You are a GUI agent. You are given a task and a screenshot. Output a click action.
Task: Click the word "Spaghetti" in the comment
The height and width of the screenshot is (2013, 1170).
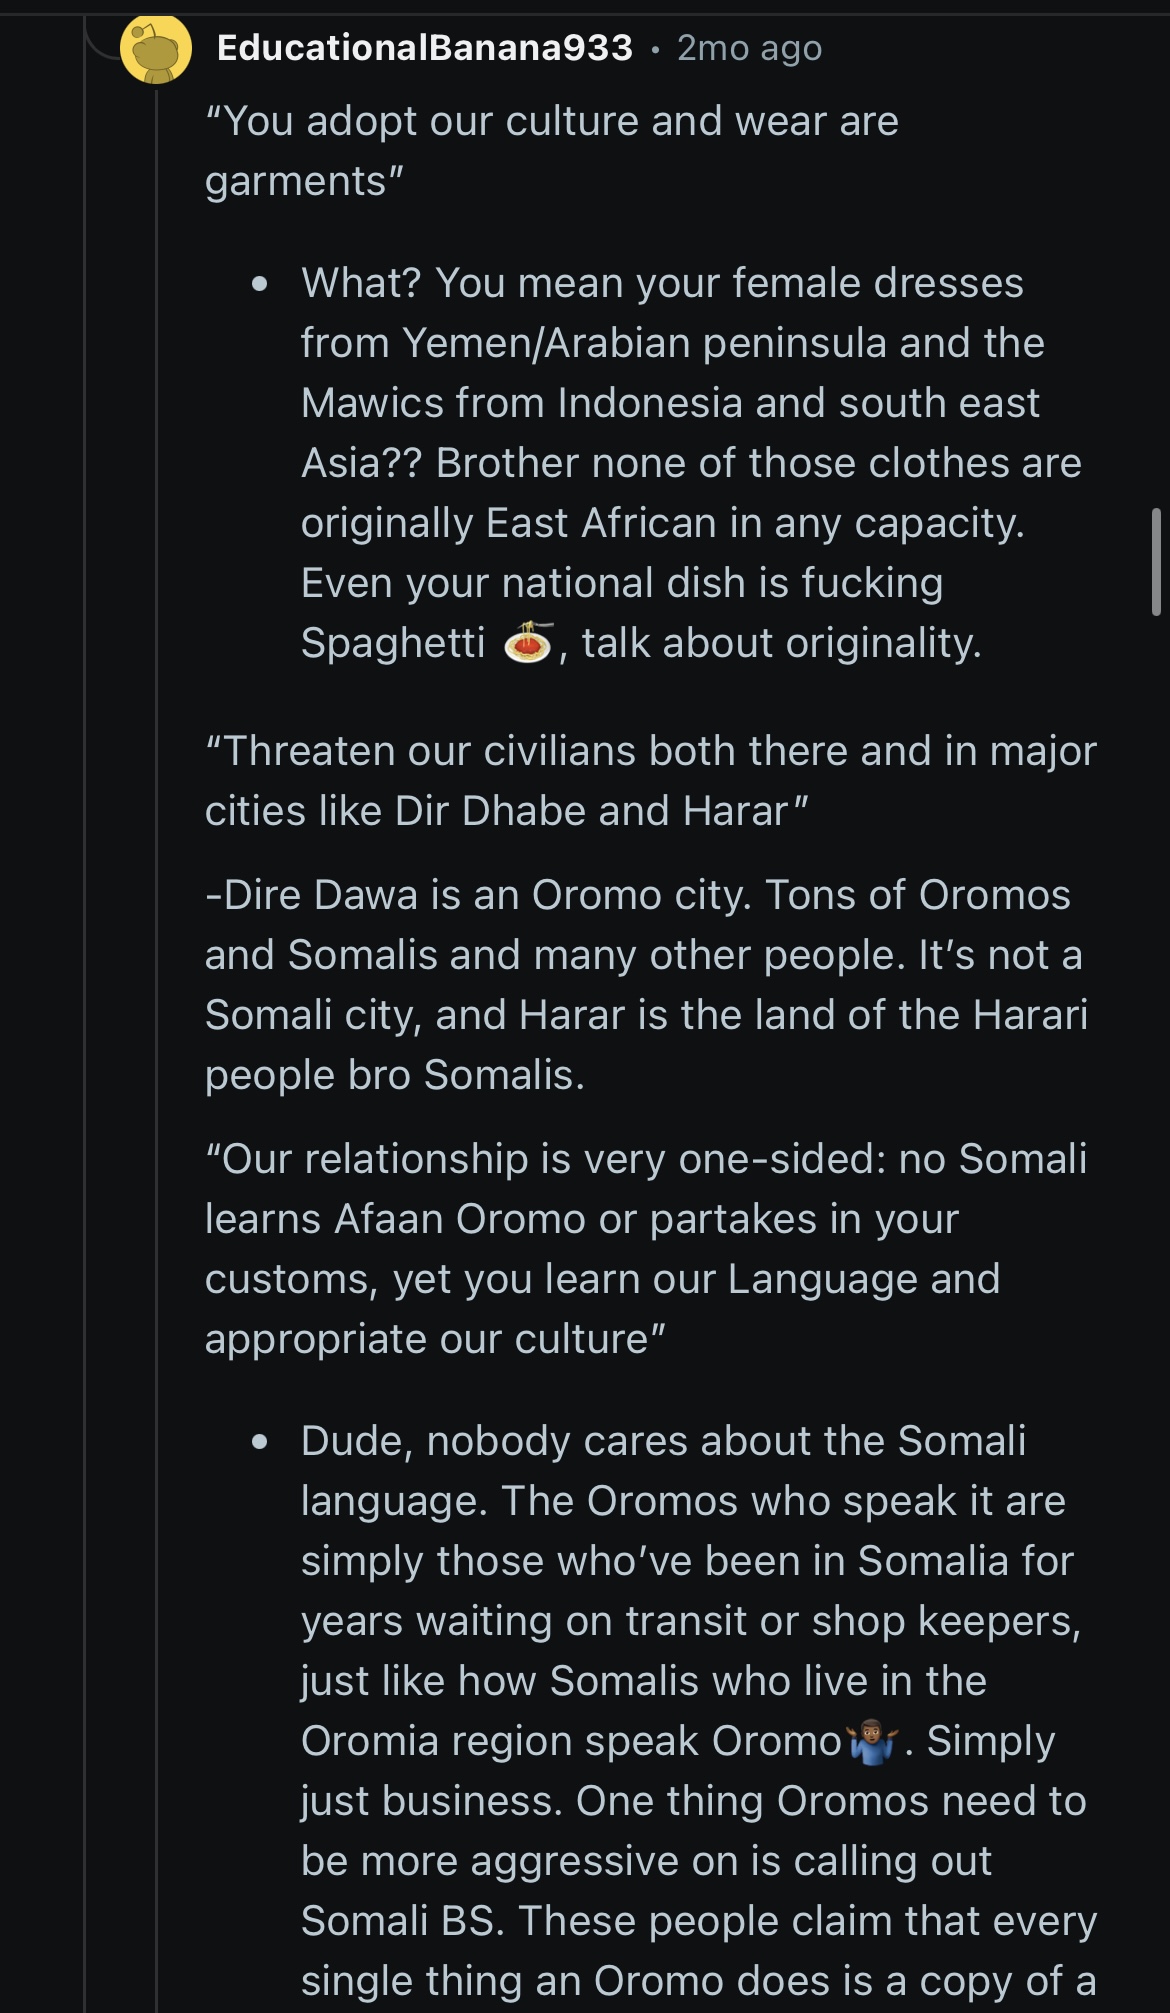click(x=393, y=643)
